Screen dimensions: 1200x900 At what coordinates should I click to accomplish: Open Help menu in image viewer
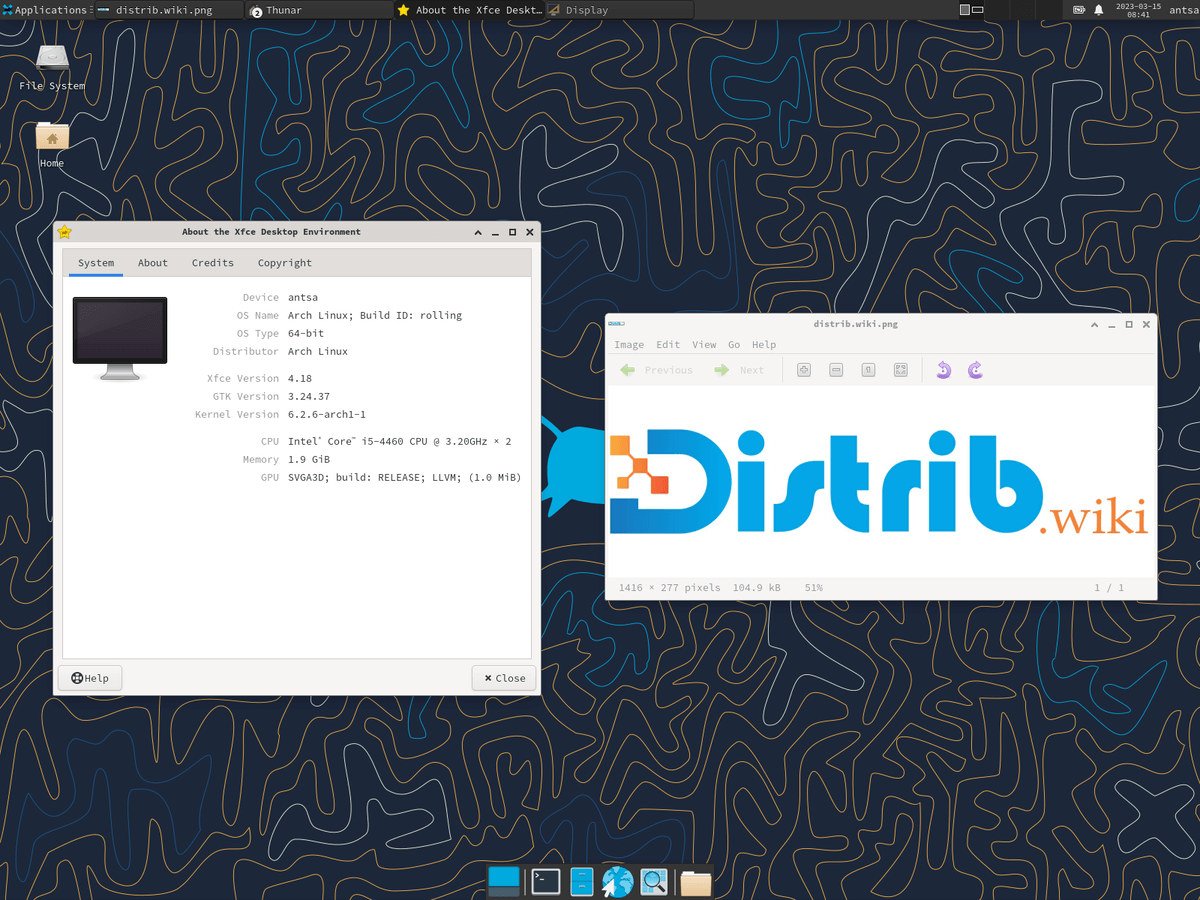coord(764,345)
